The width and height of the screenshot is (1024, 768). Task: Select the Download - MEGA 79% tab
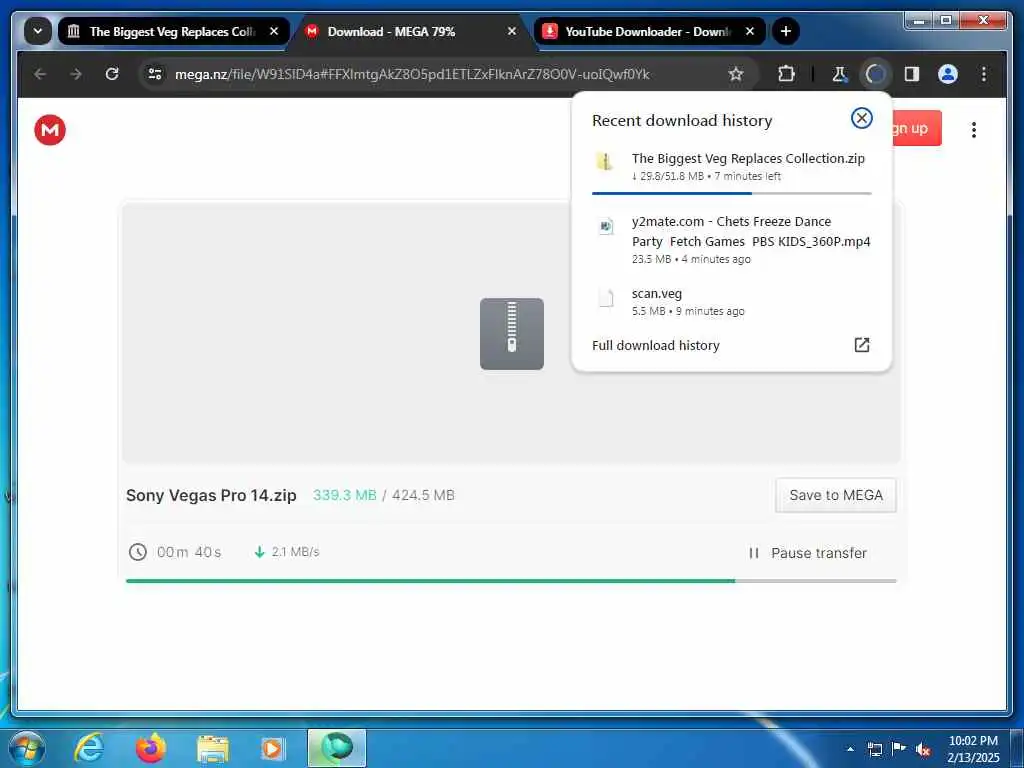point(409,31)
